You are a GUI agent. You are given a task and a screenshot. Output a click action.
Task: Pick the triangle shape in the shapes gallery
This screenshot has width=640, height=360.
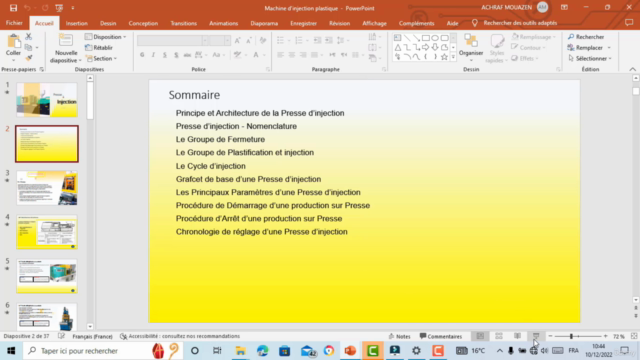click(398, 47)
